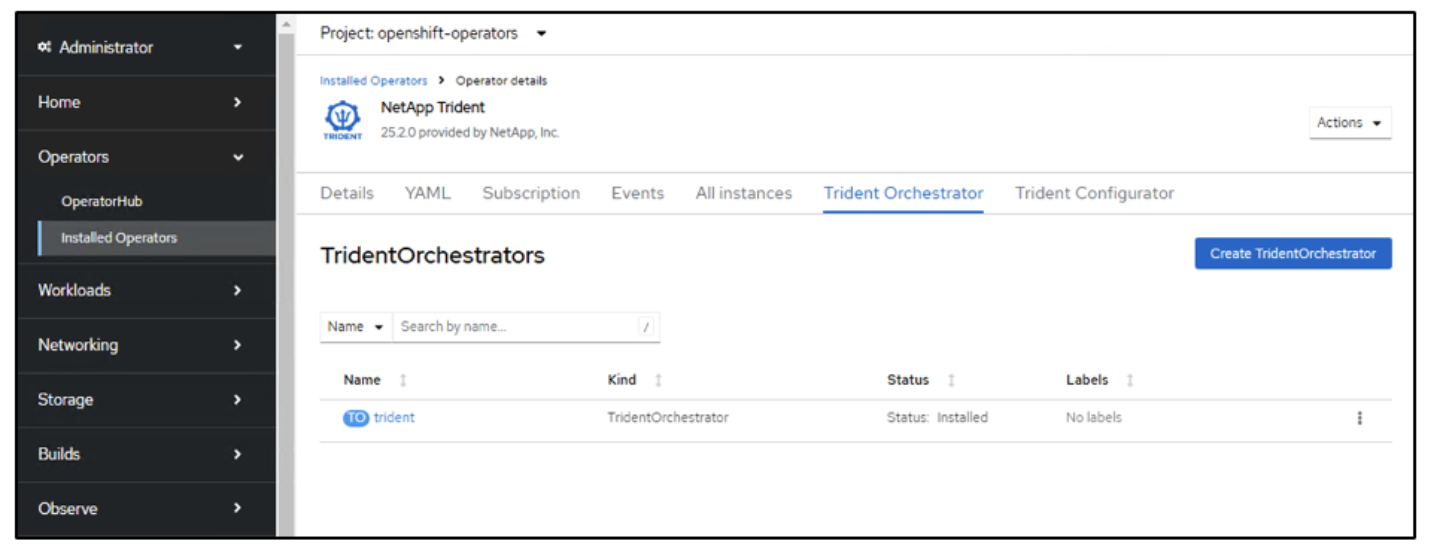Click the Create TridentOrchestrator button
Screen dimensions: 1440x554
(1292, 254)
